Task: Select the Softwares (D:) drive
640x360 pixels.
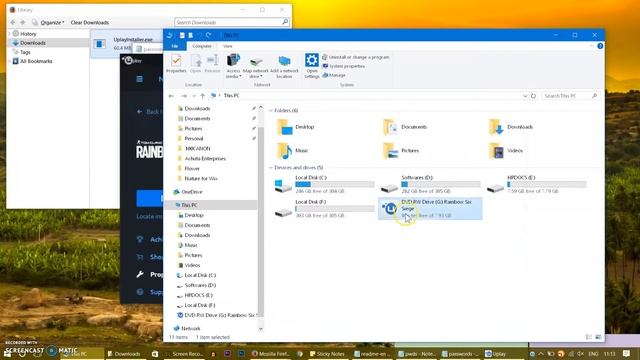Action: pos(431,184)
